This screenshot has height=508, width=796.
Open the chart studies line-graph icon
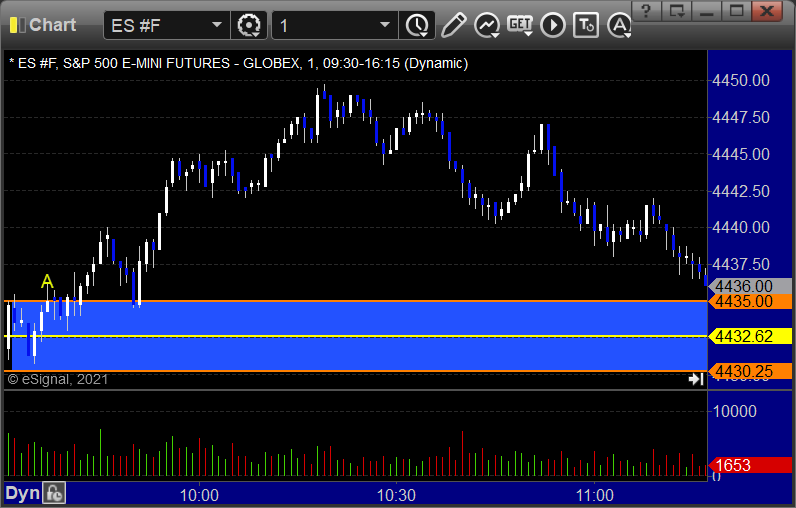[x=487, y=25]
